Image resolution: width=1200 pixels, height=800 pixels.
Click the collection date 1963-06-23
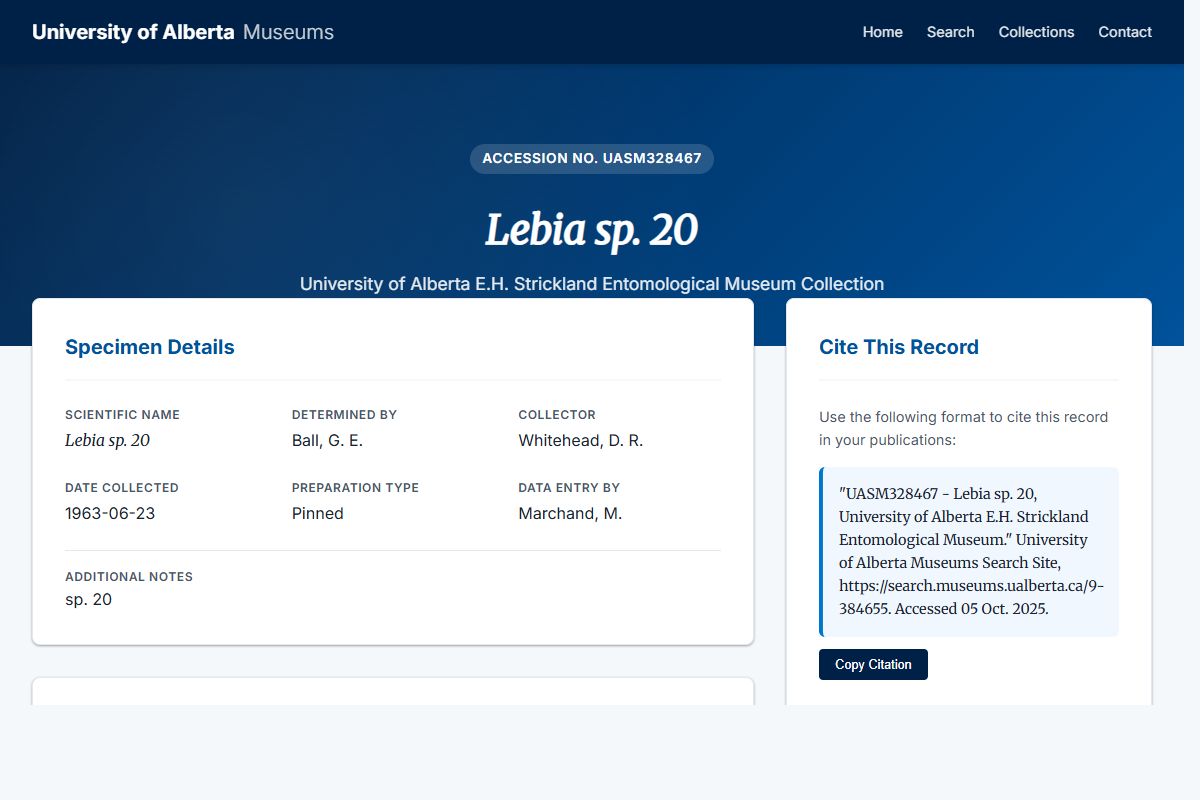[x=110, y=513]
